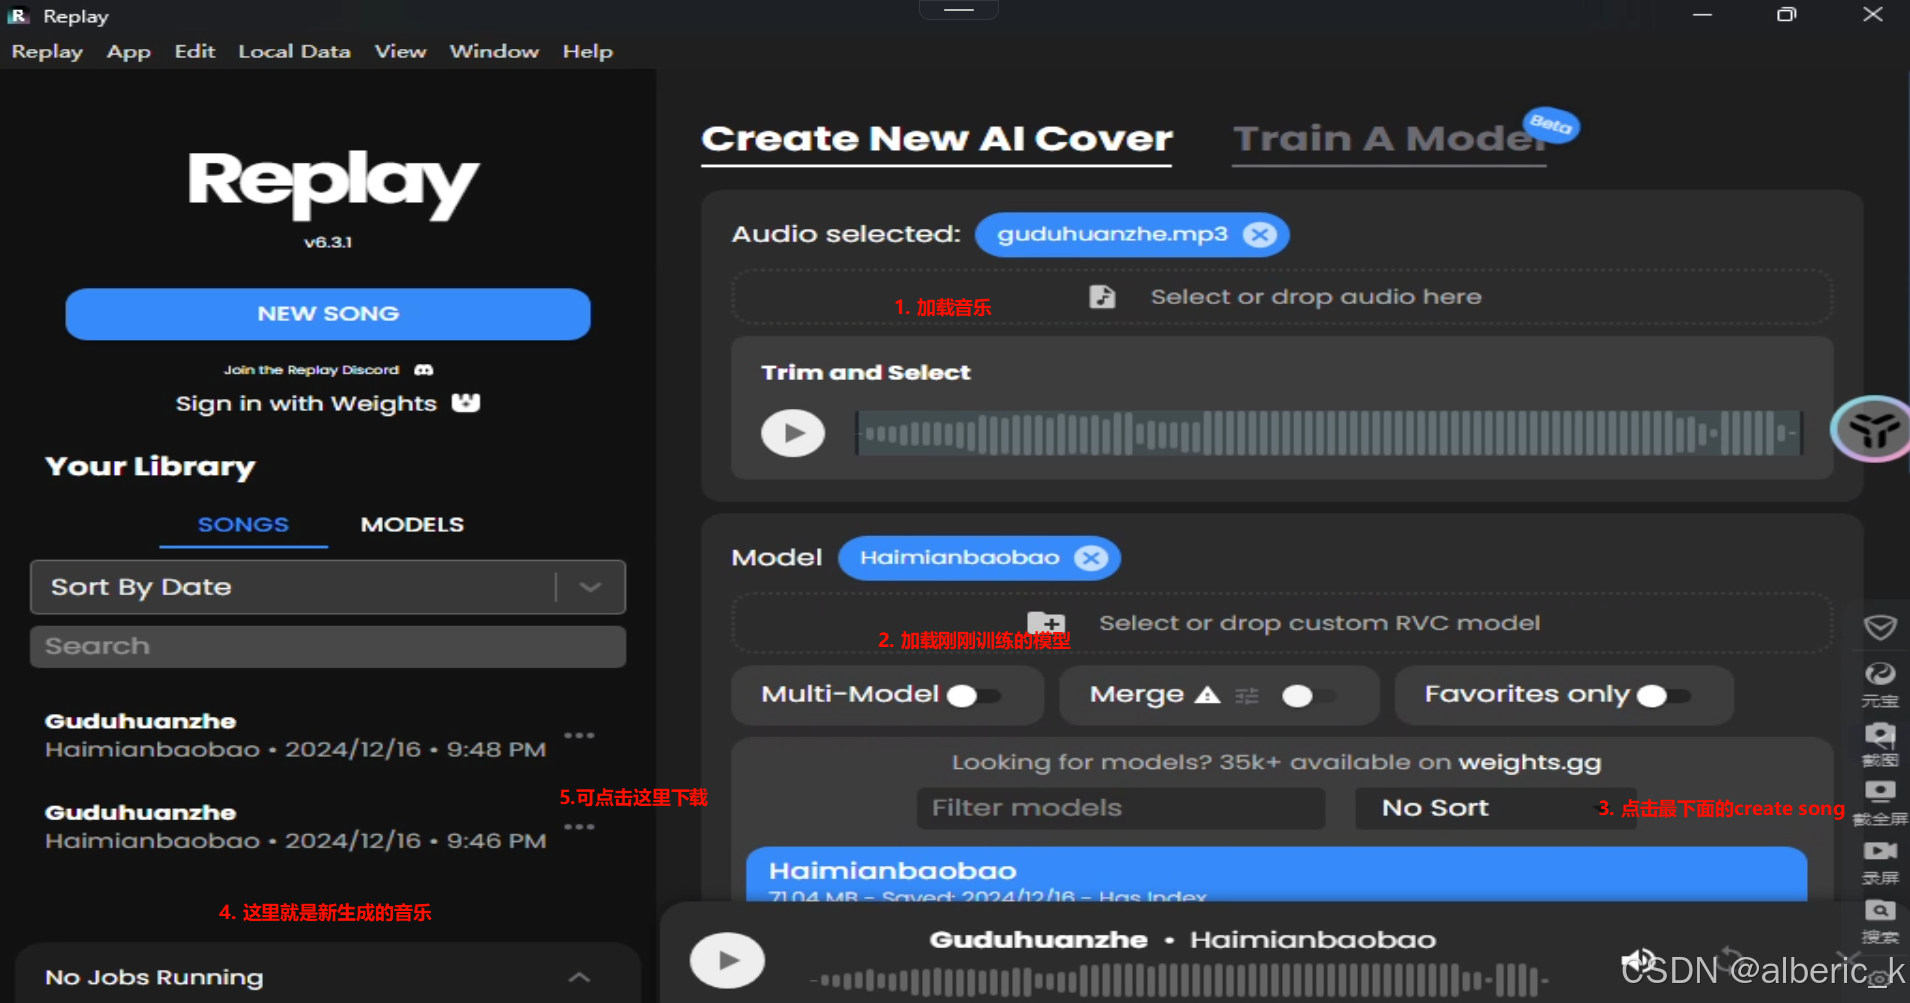Play Guduhuanzhe in the bottom player
The image size is (1910, 1003).
[727, 960]
